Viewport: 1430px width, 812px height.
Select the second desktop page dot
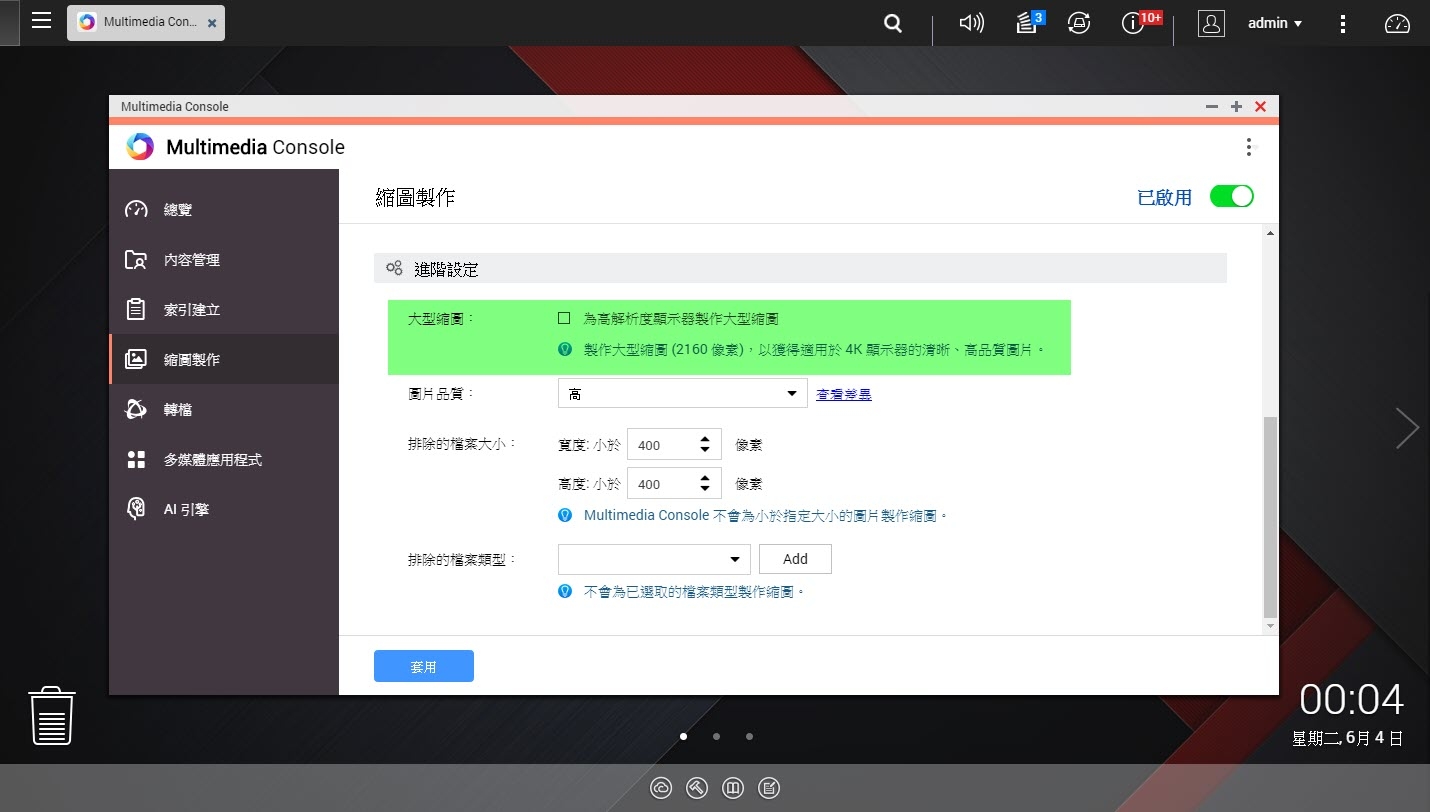pos(717,736)
